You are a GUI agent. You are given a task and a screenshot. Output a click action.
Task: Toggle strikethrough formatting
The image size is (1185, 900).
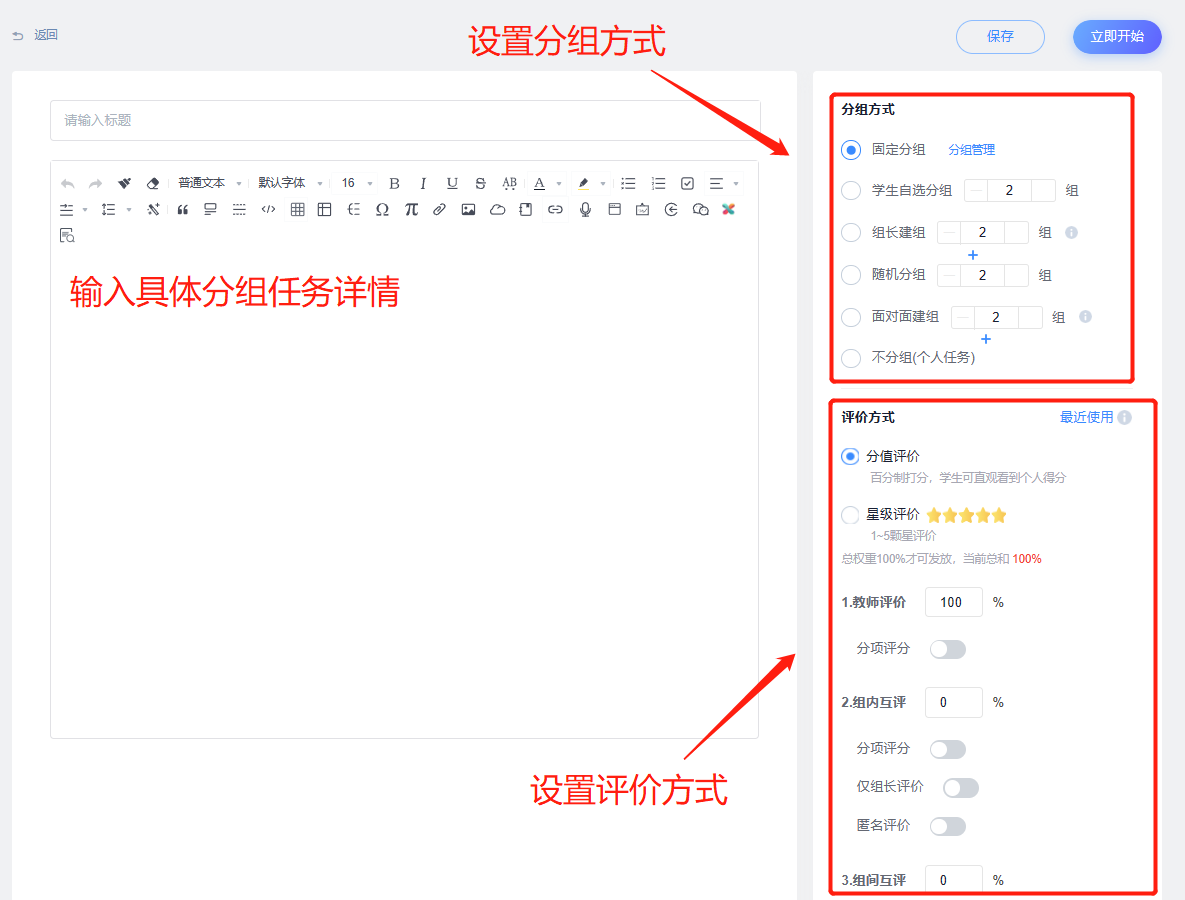[480, 183]
